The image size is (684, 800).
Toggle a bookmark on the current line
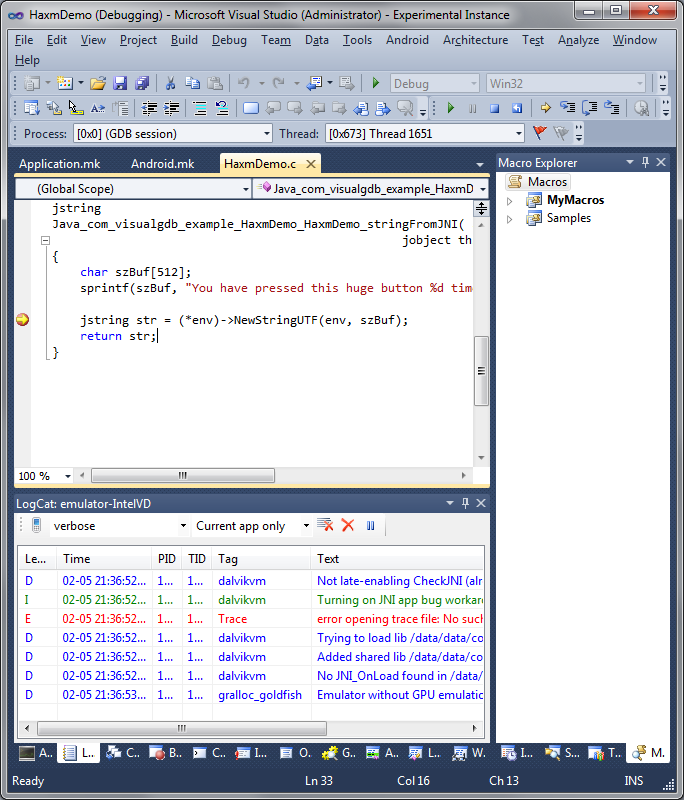point(250,108)
